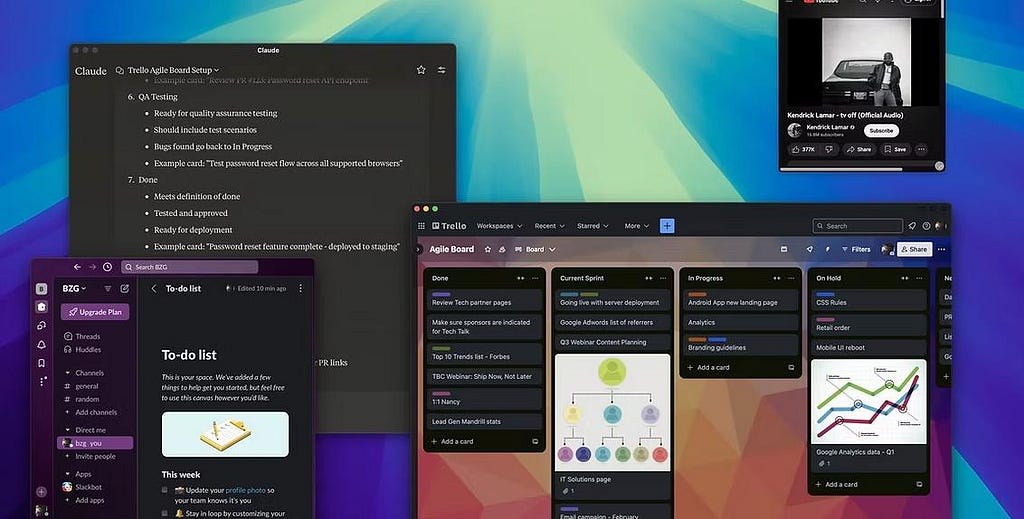This screenshot has width=1024, height=519.
Task: Change Agile Board workspace visibility icon
Action: click(502, 249)
